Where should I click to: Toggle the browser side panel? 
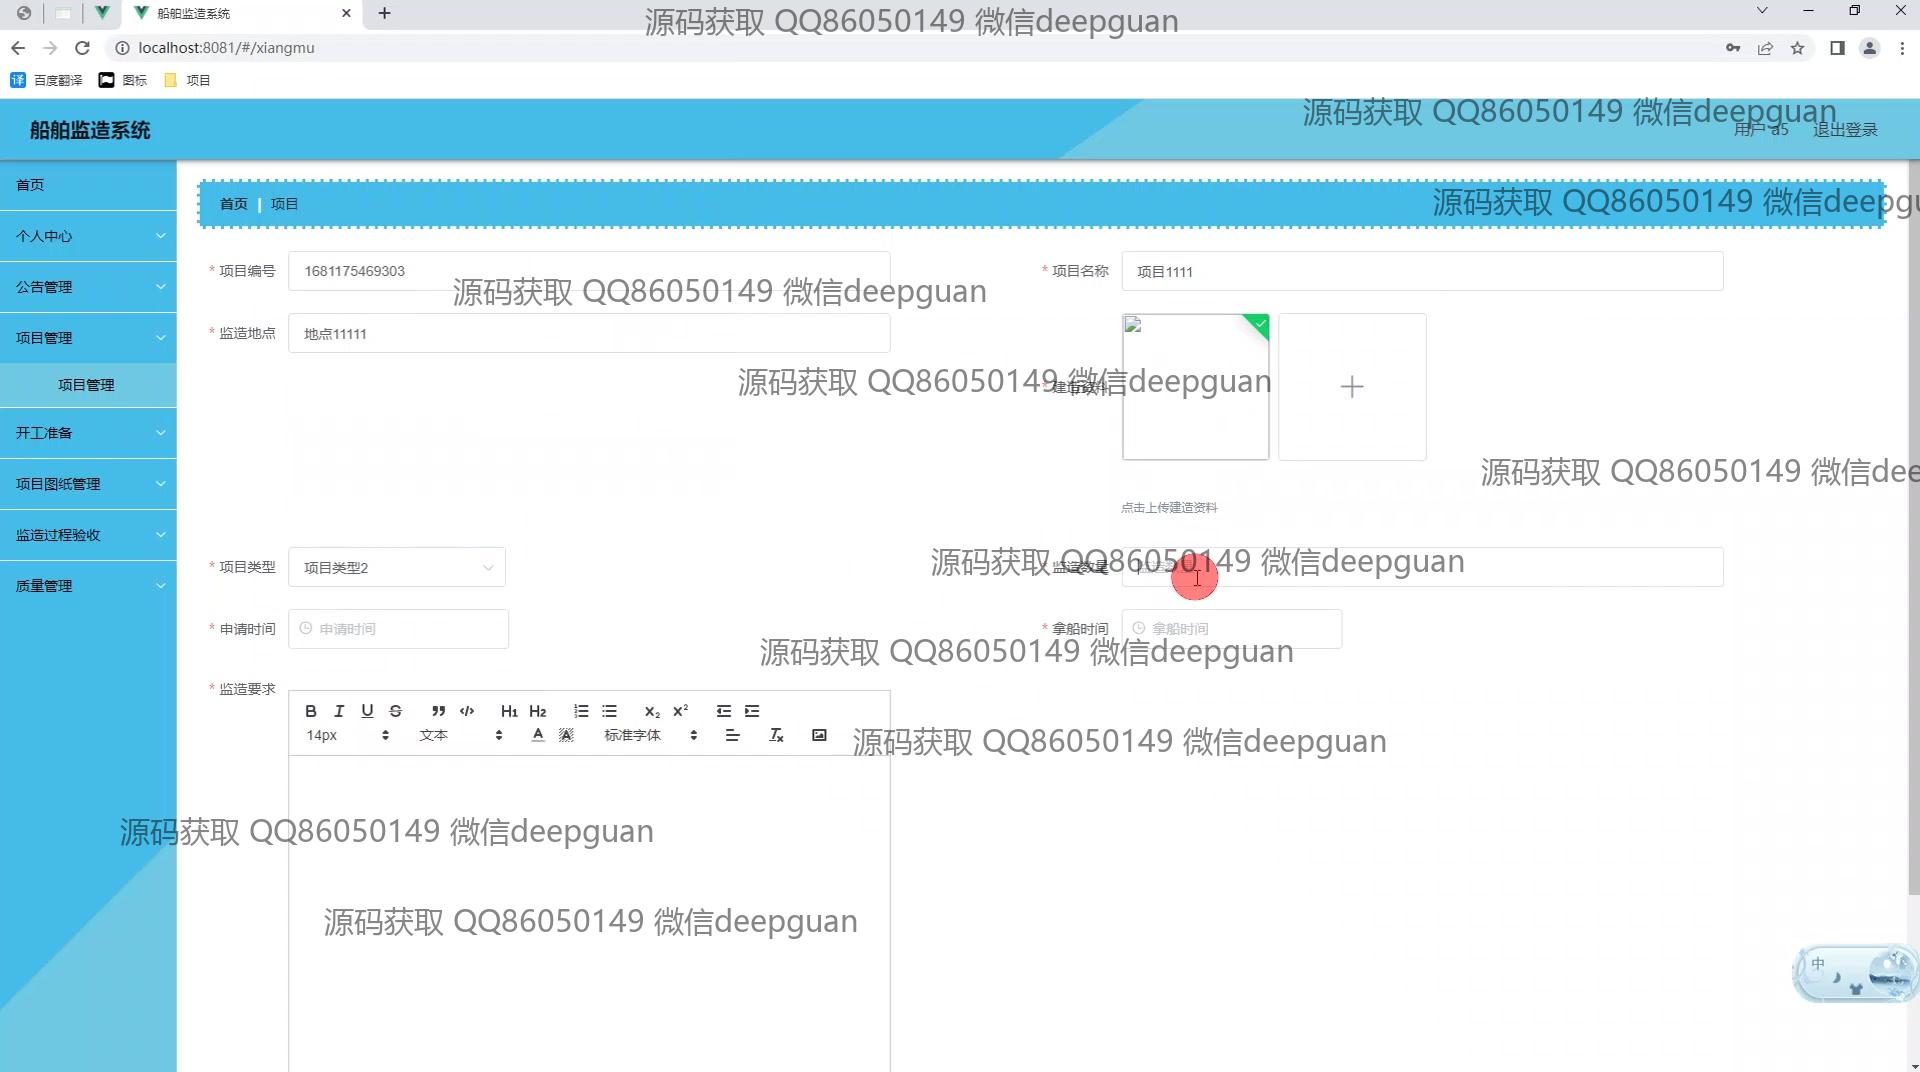coord(1836,48)
